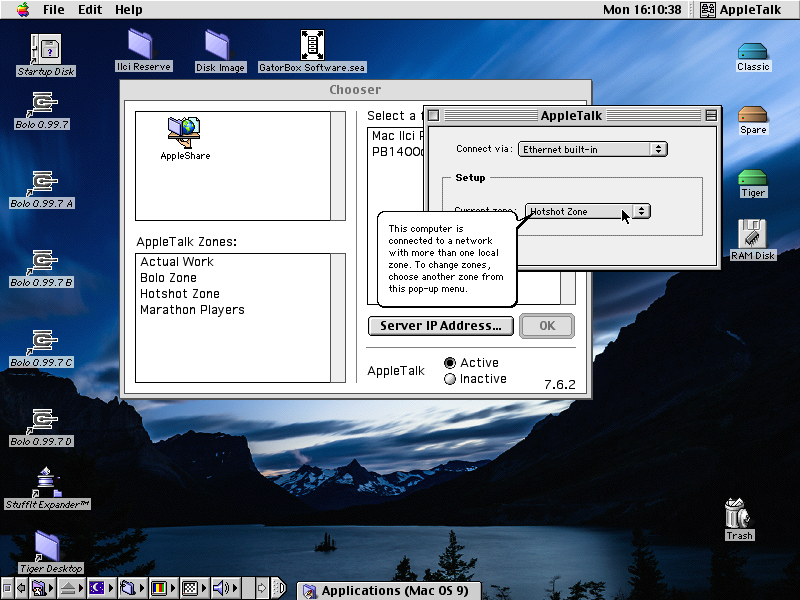
Task: Select the Classic drive icon
Action: pos(752,52)
